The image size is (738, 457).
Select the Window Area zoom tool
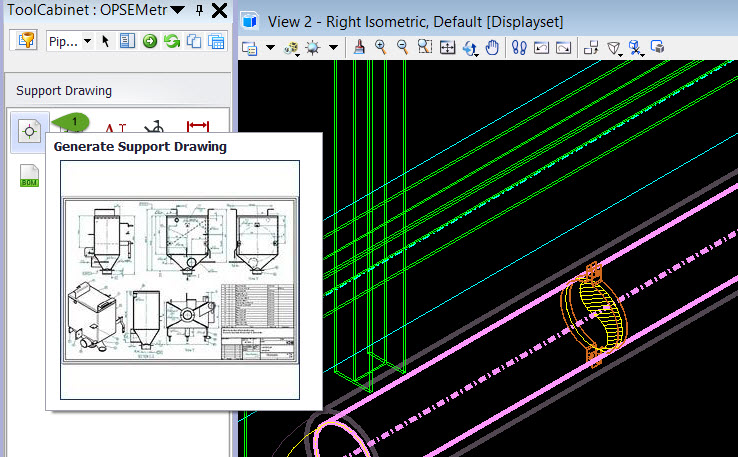425,47
